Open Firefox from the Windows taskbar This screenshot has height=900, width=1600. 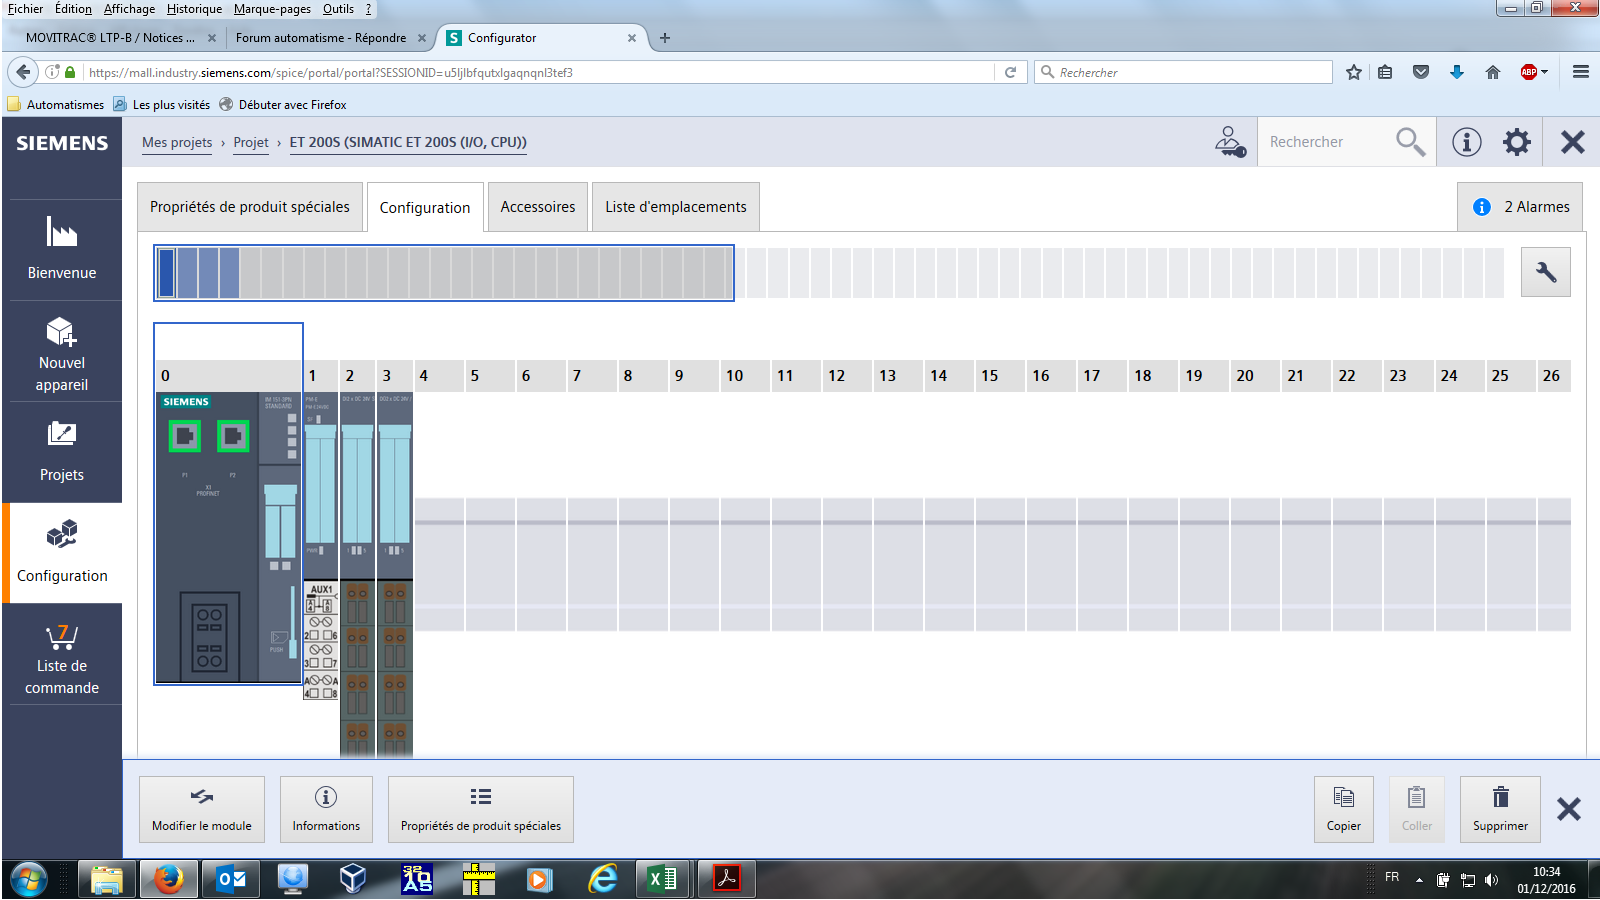pos(168,879)
